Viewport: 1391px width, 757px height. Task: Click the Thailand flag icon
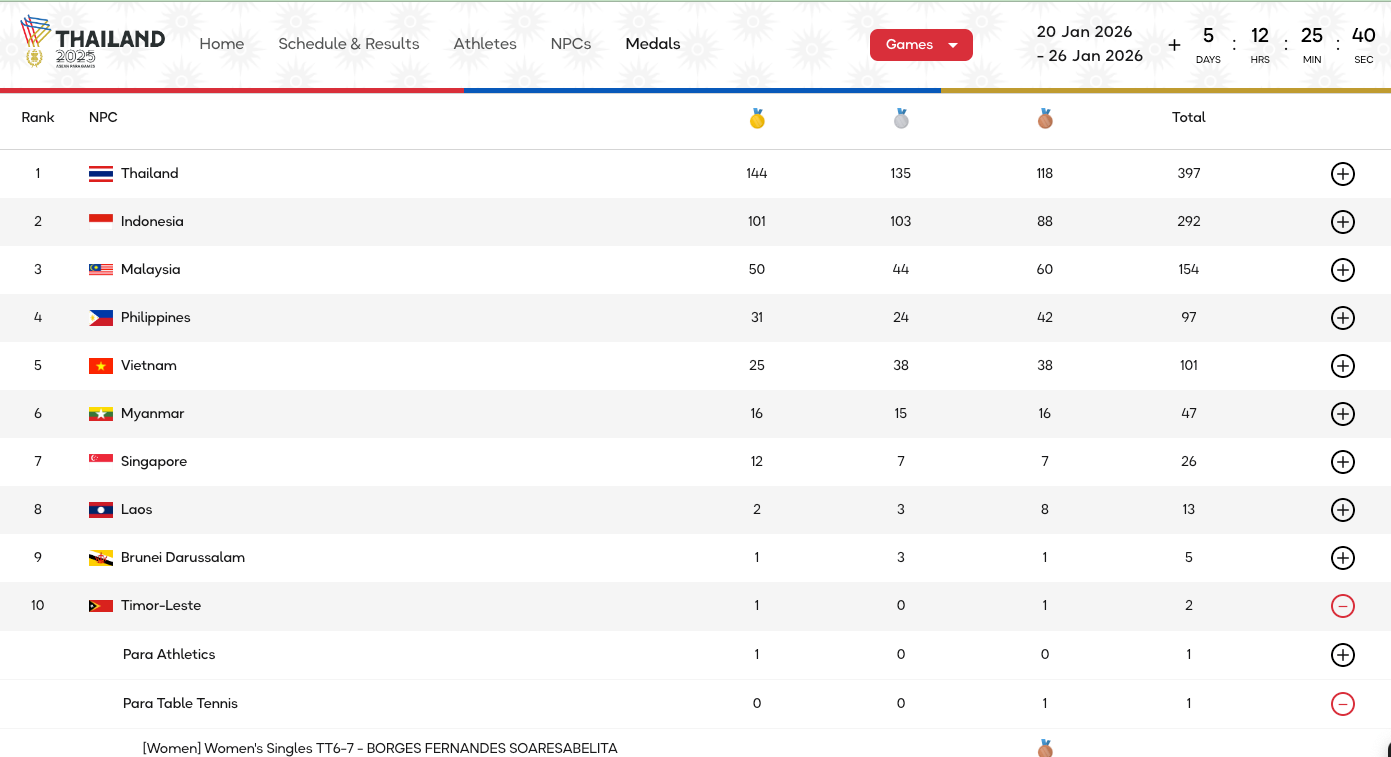pos(101,174)
